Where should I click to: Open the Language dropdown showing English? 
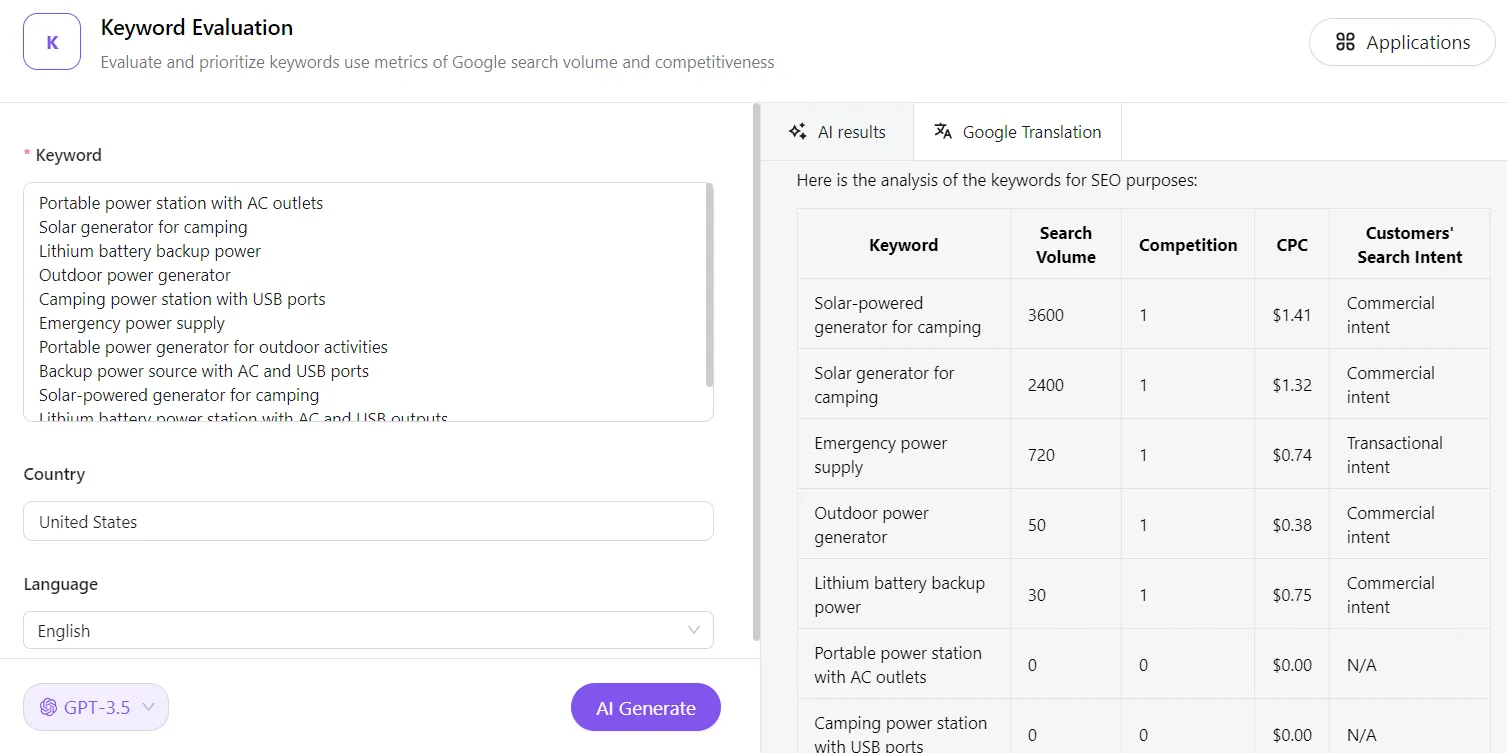tap(368, 631)
